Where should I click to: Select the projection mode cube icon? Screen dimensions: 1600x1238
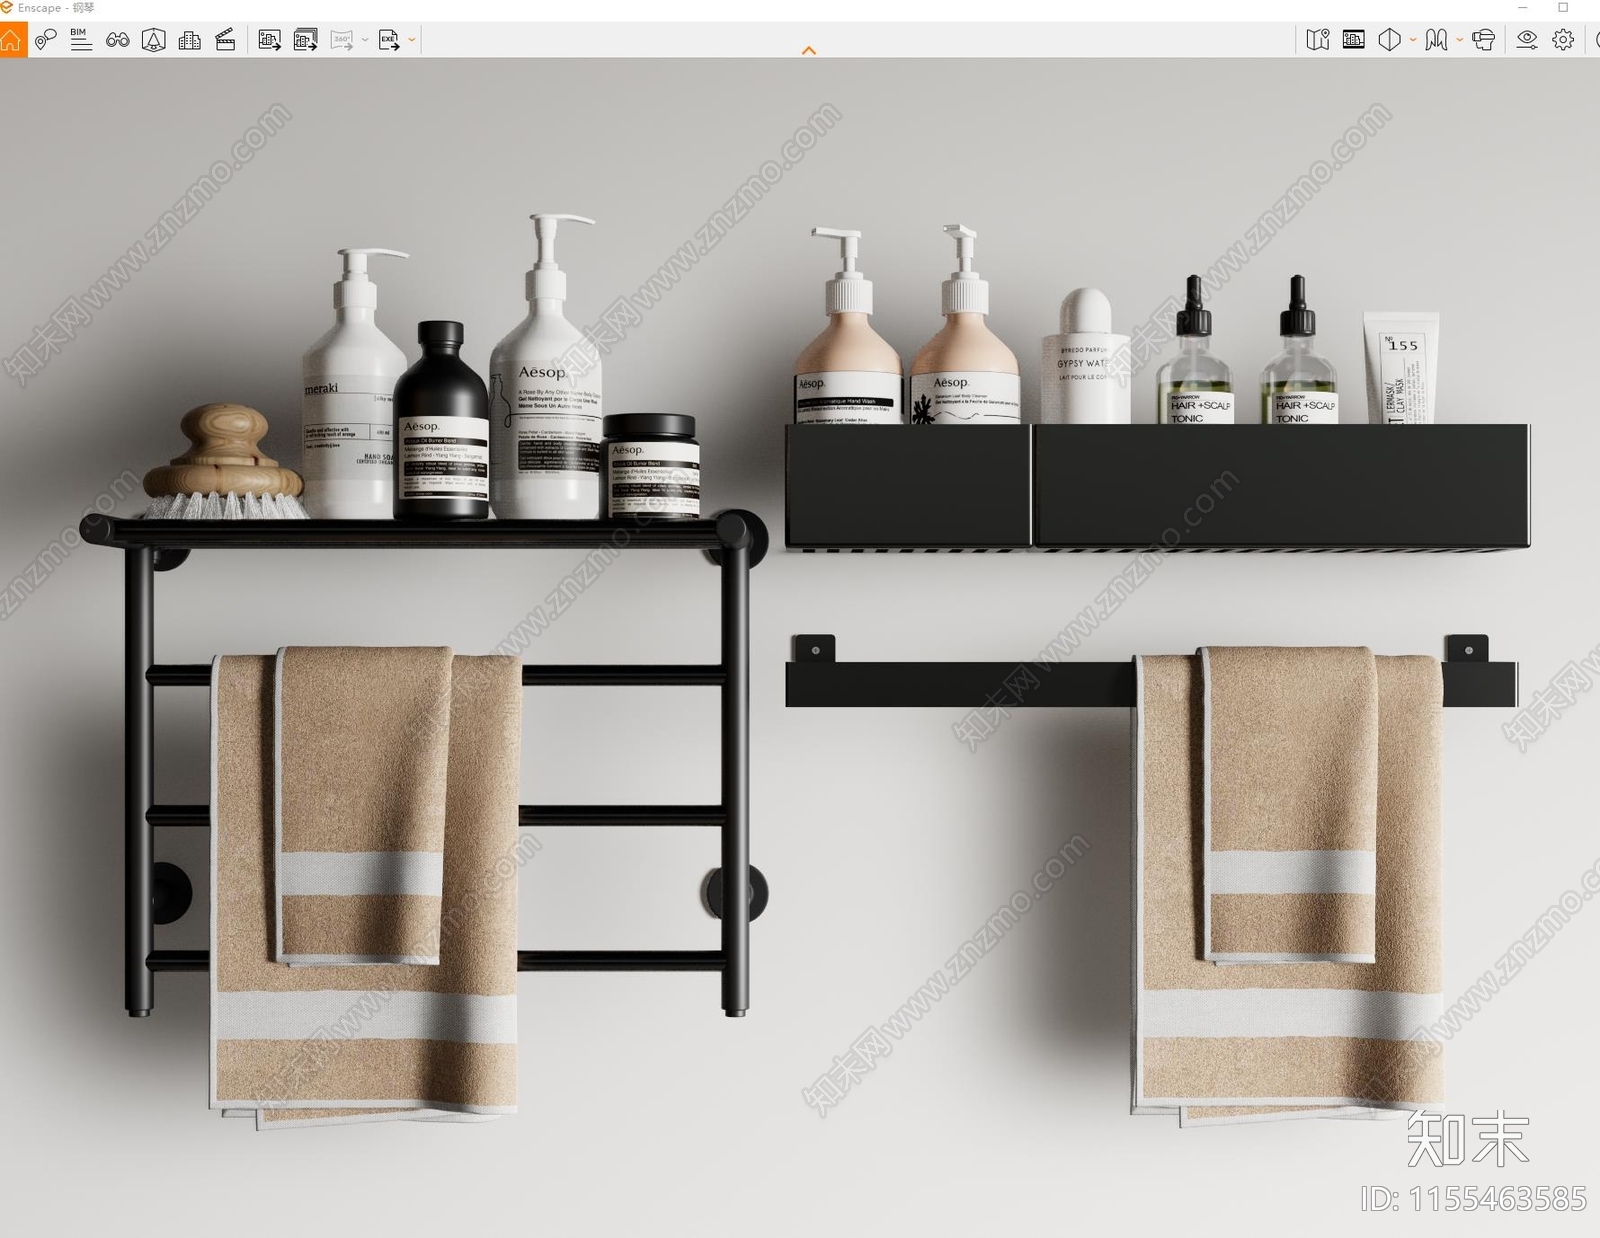[1389, 40]
